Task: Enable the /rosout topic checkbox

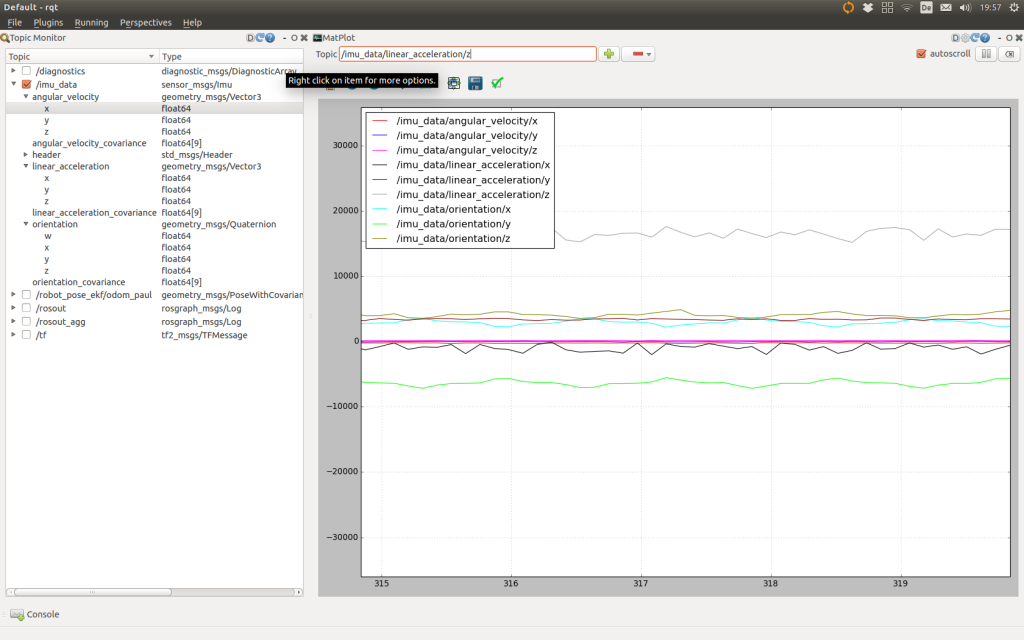Action: (26, 308)
